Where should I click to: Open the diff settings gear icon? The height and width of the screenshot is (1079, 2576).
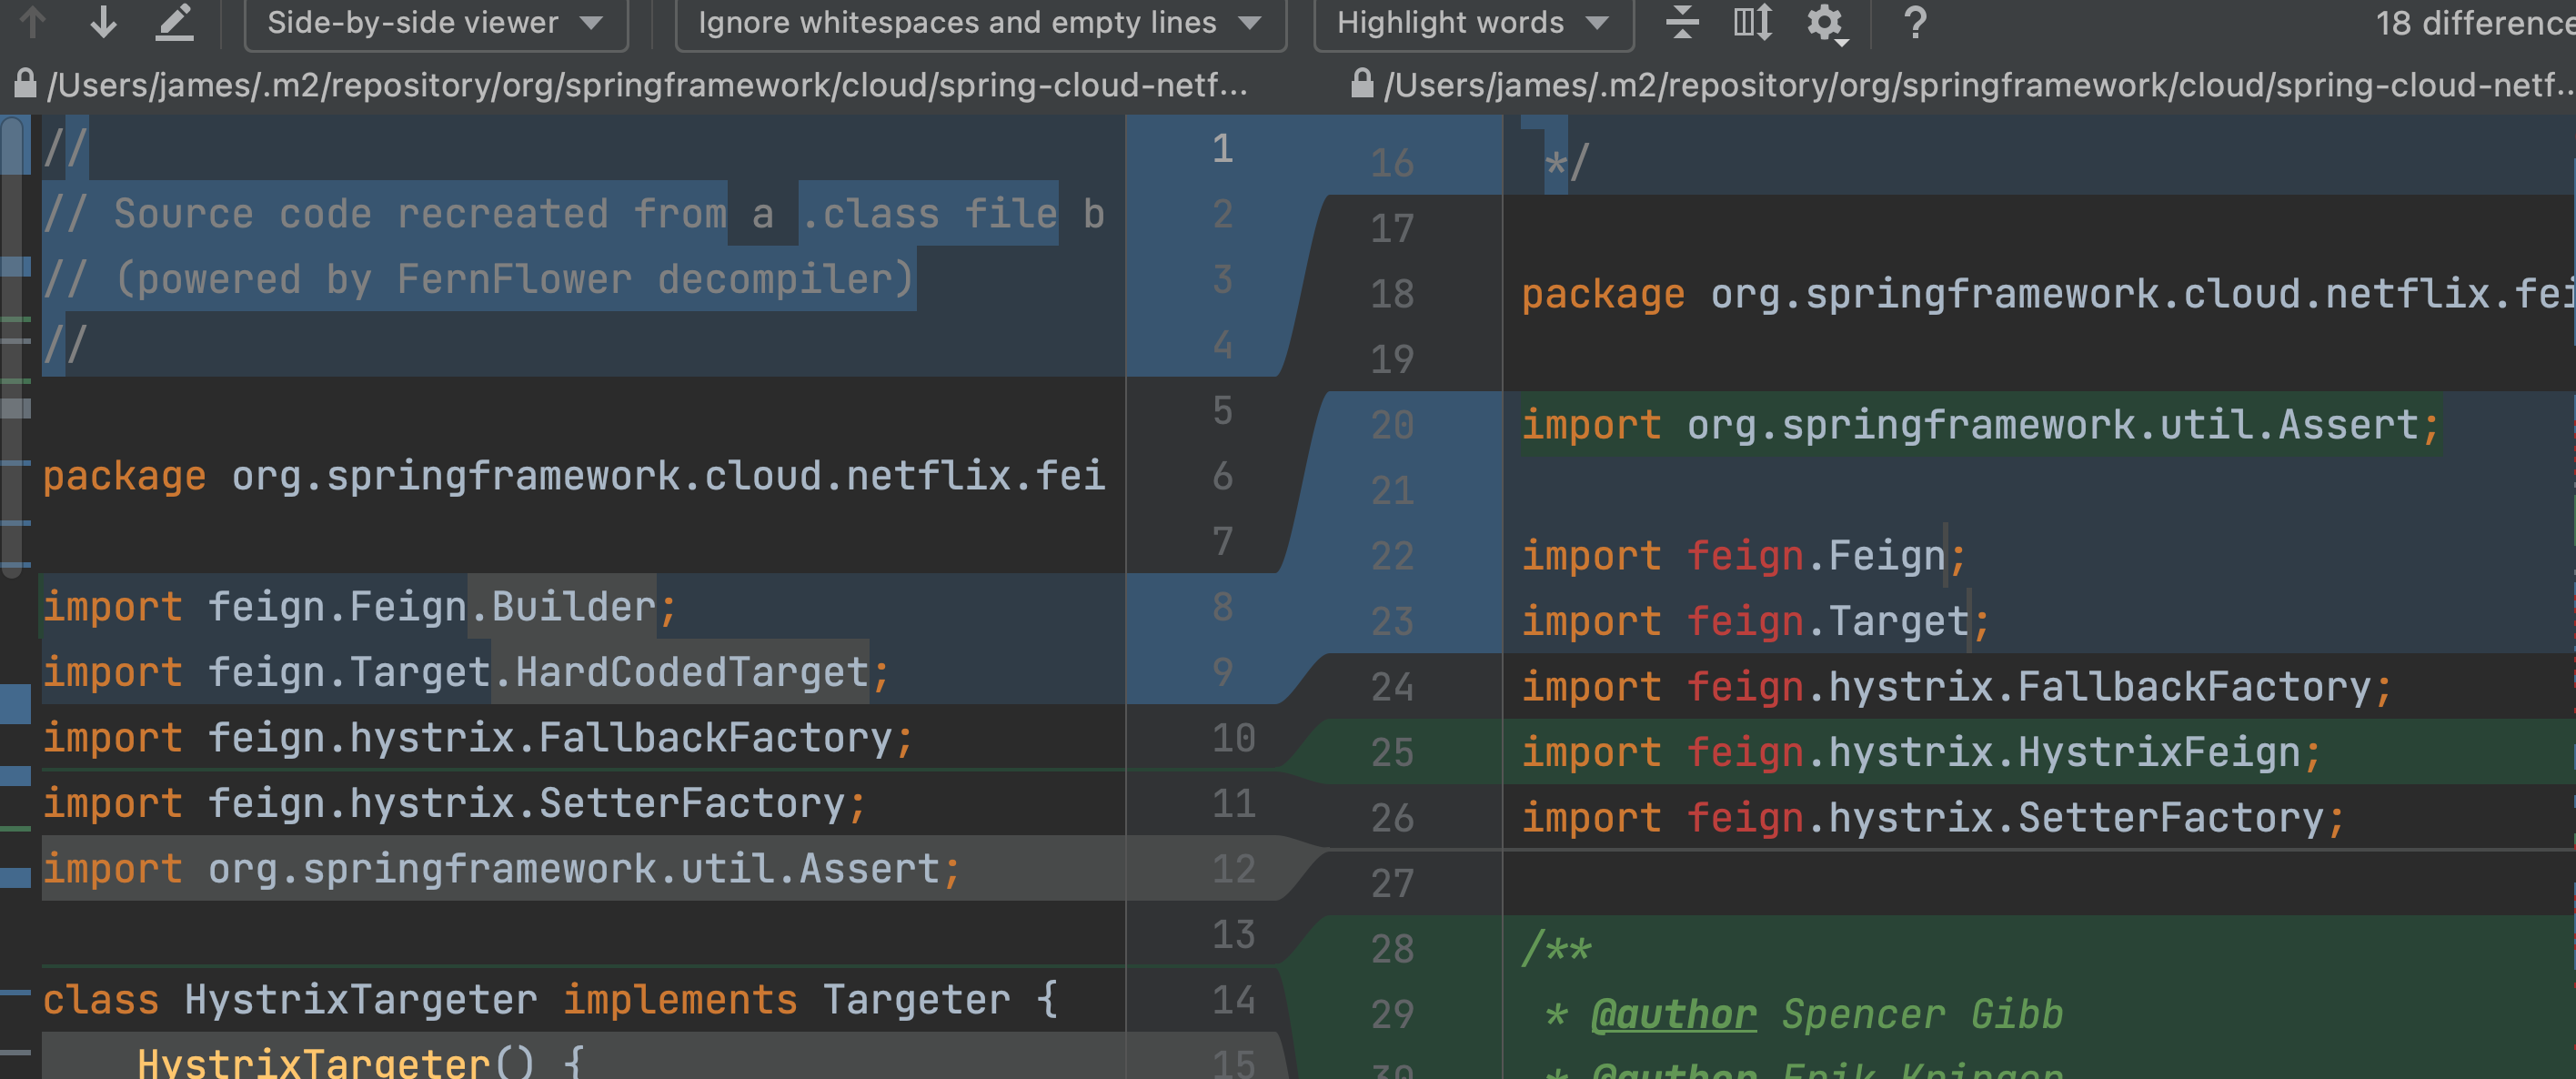[x=1823, y=22]
